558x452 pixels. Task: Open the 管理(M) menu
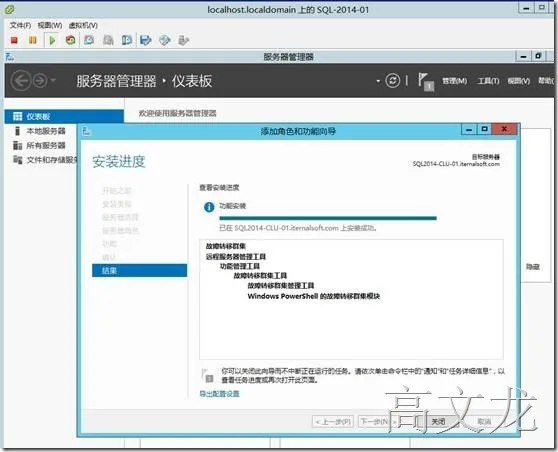tap(454, 81)
